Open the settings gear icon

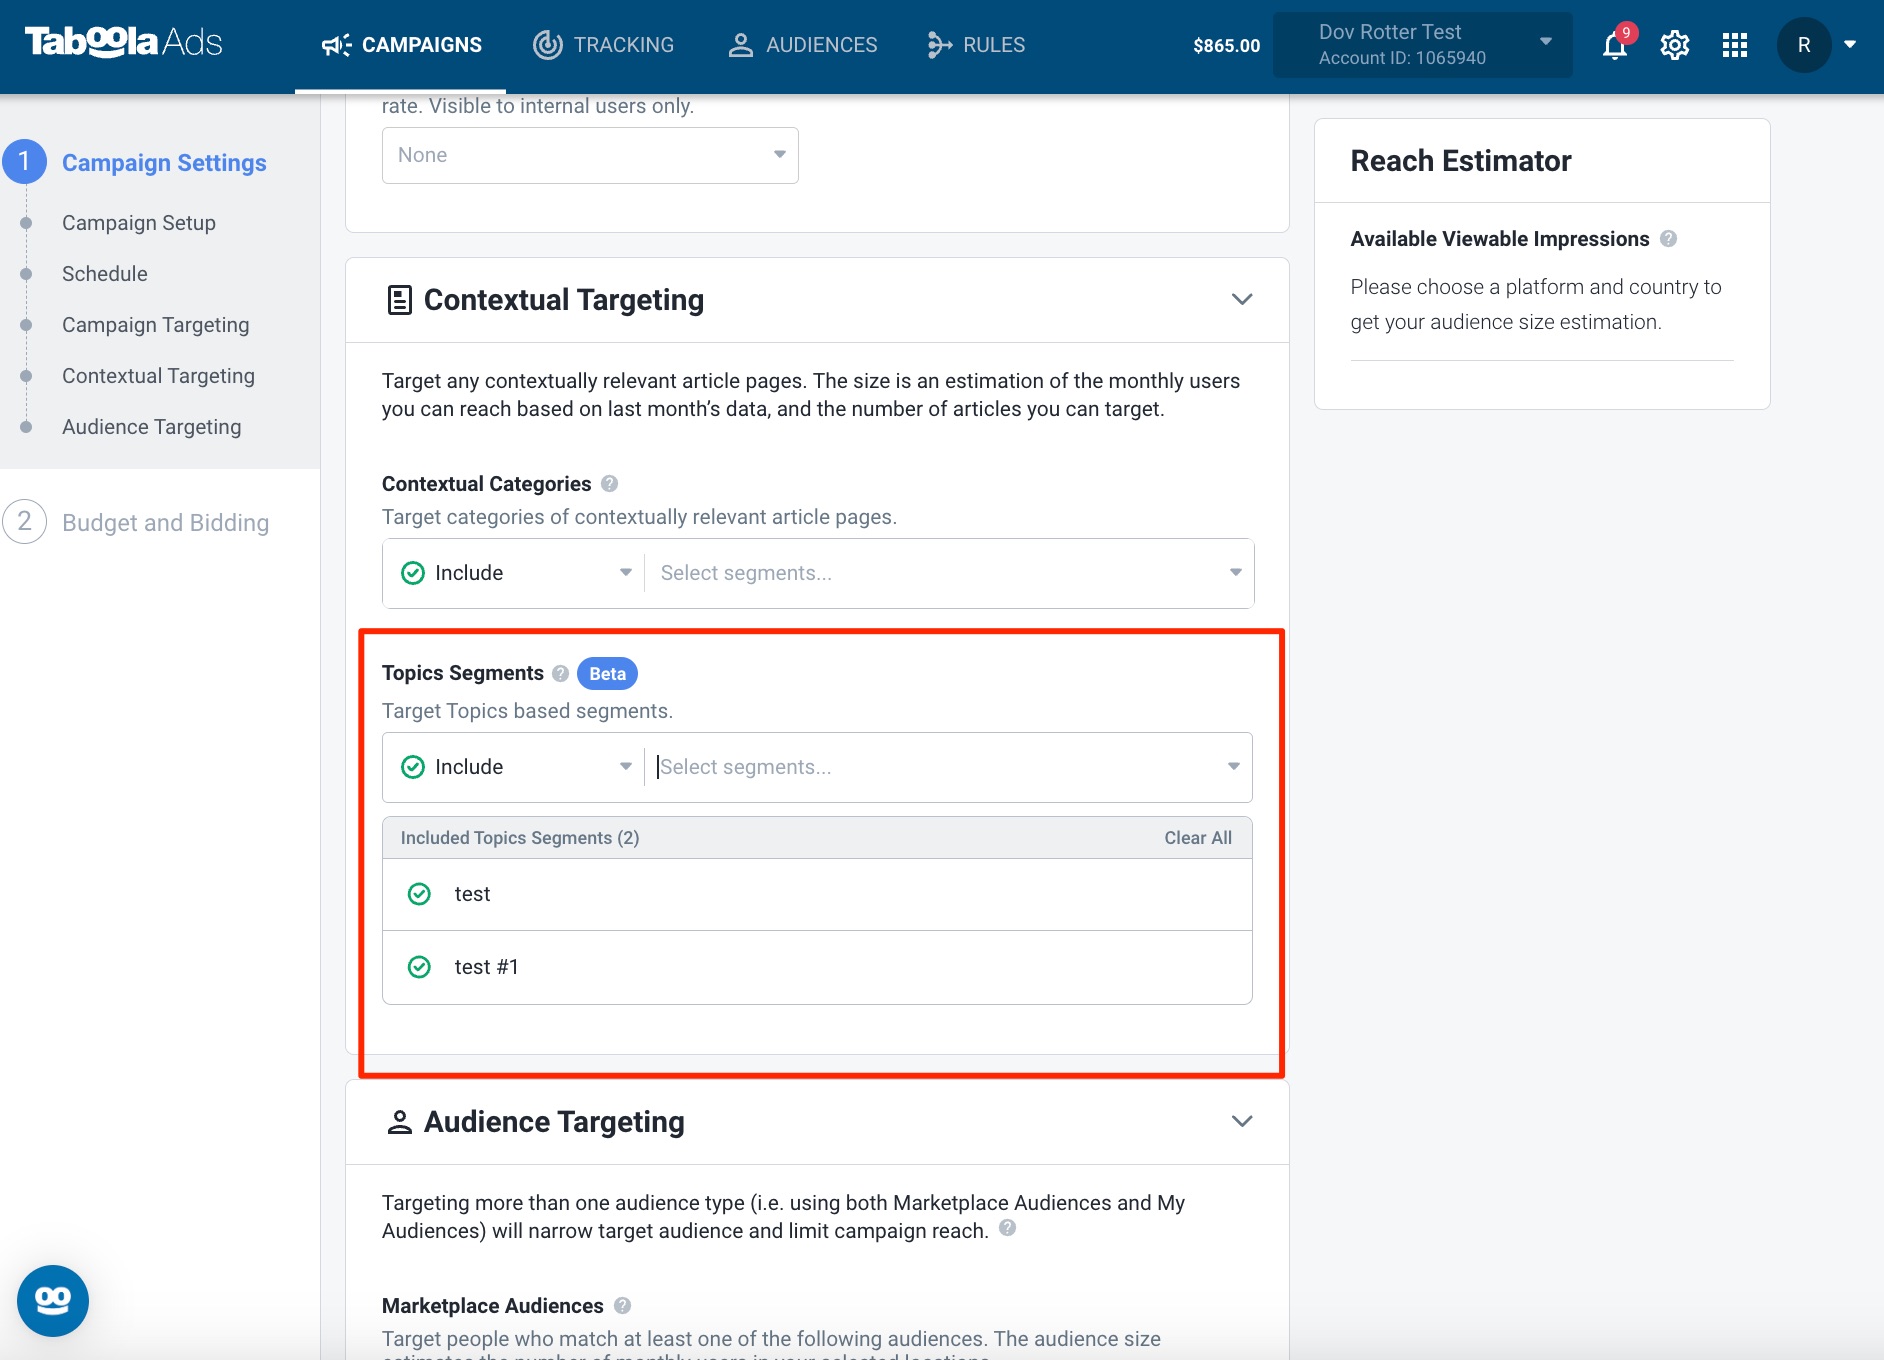(x=1675, y=45)
